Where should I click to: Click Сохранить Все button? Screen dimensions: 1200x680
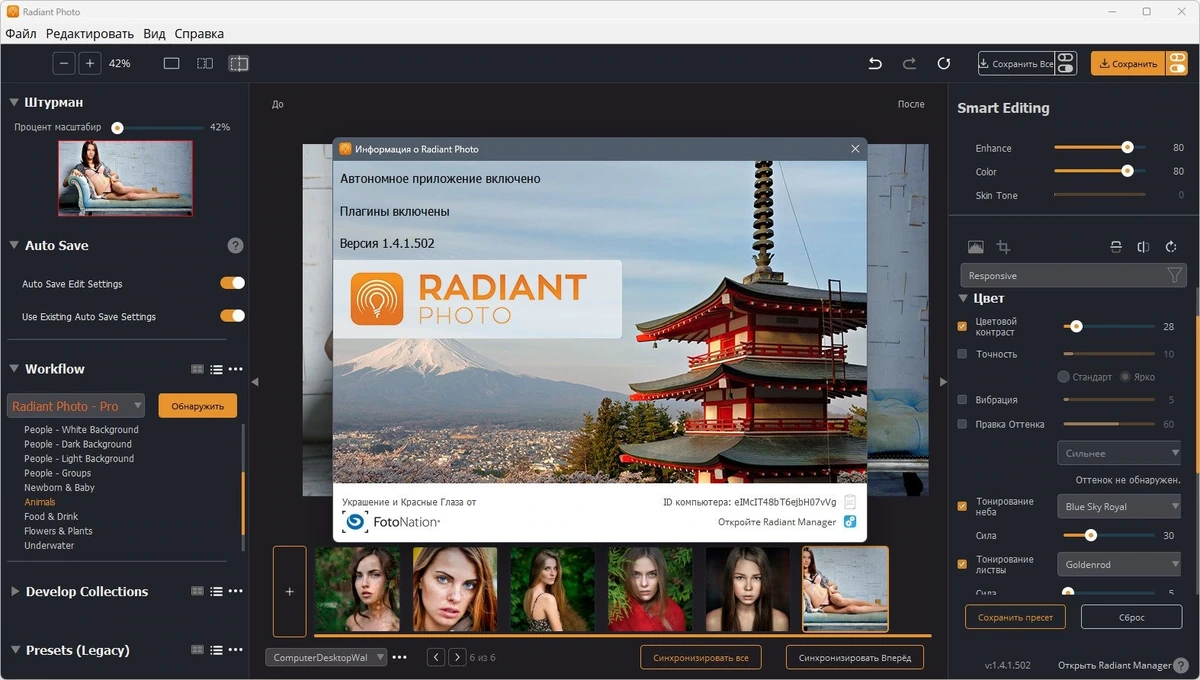click(1016, 63)
